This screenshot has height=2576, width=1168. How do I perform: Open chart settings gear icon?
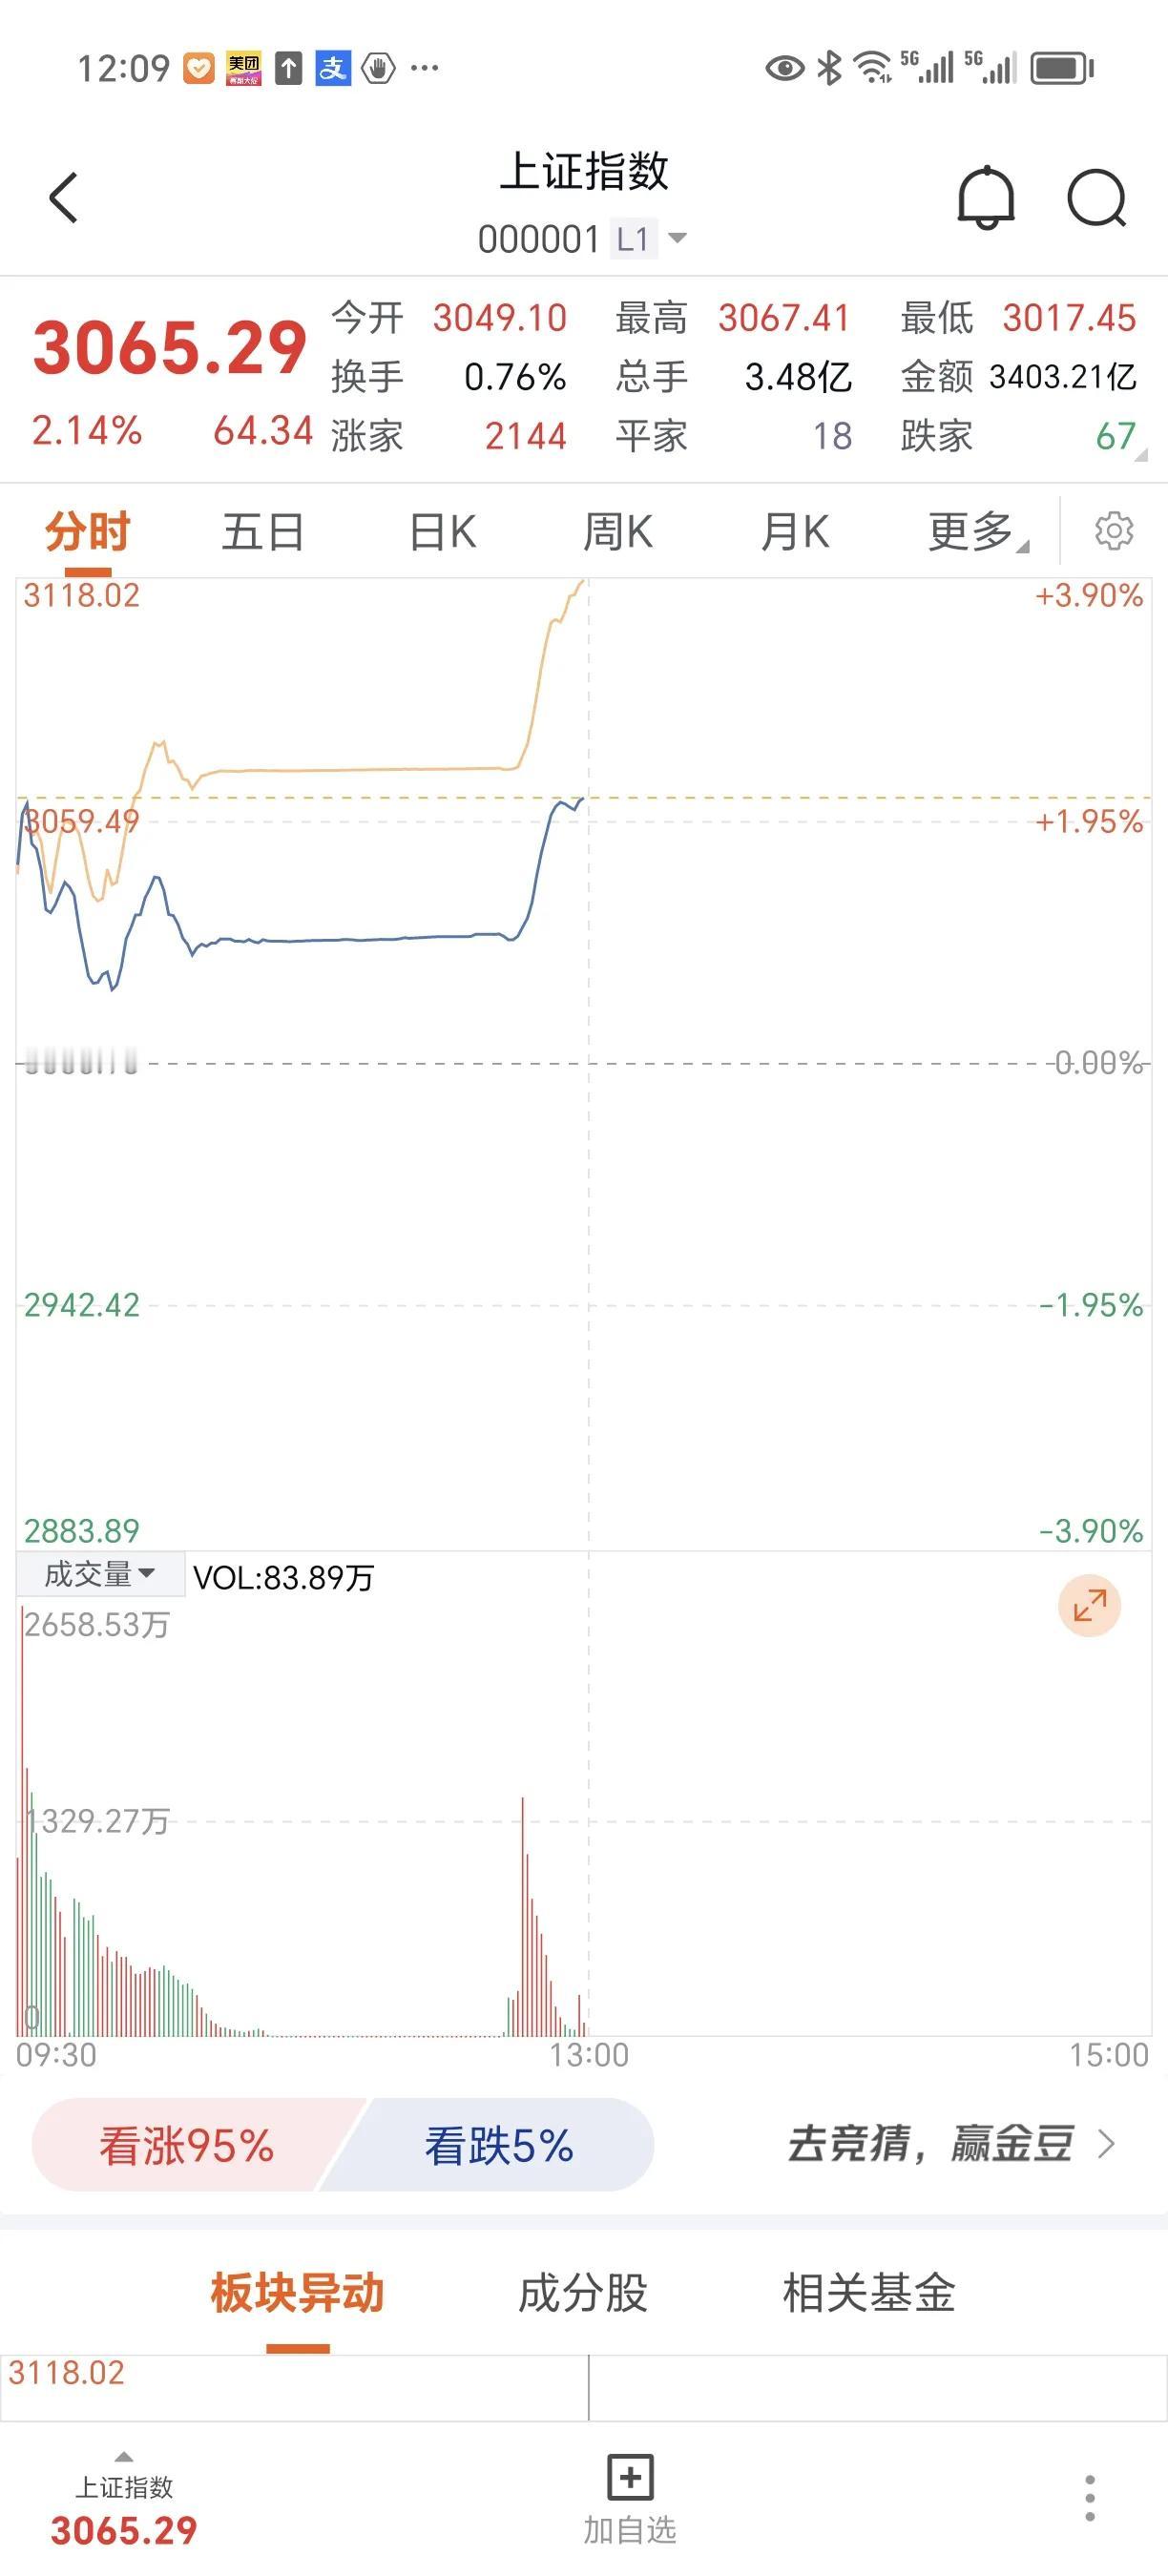point(1113,530)
